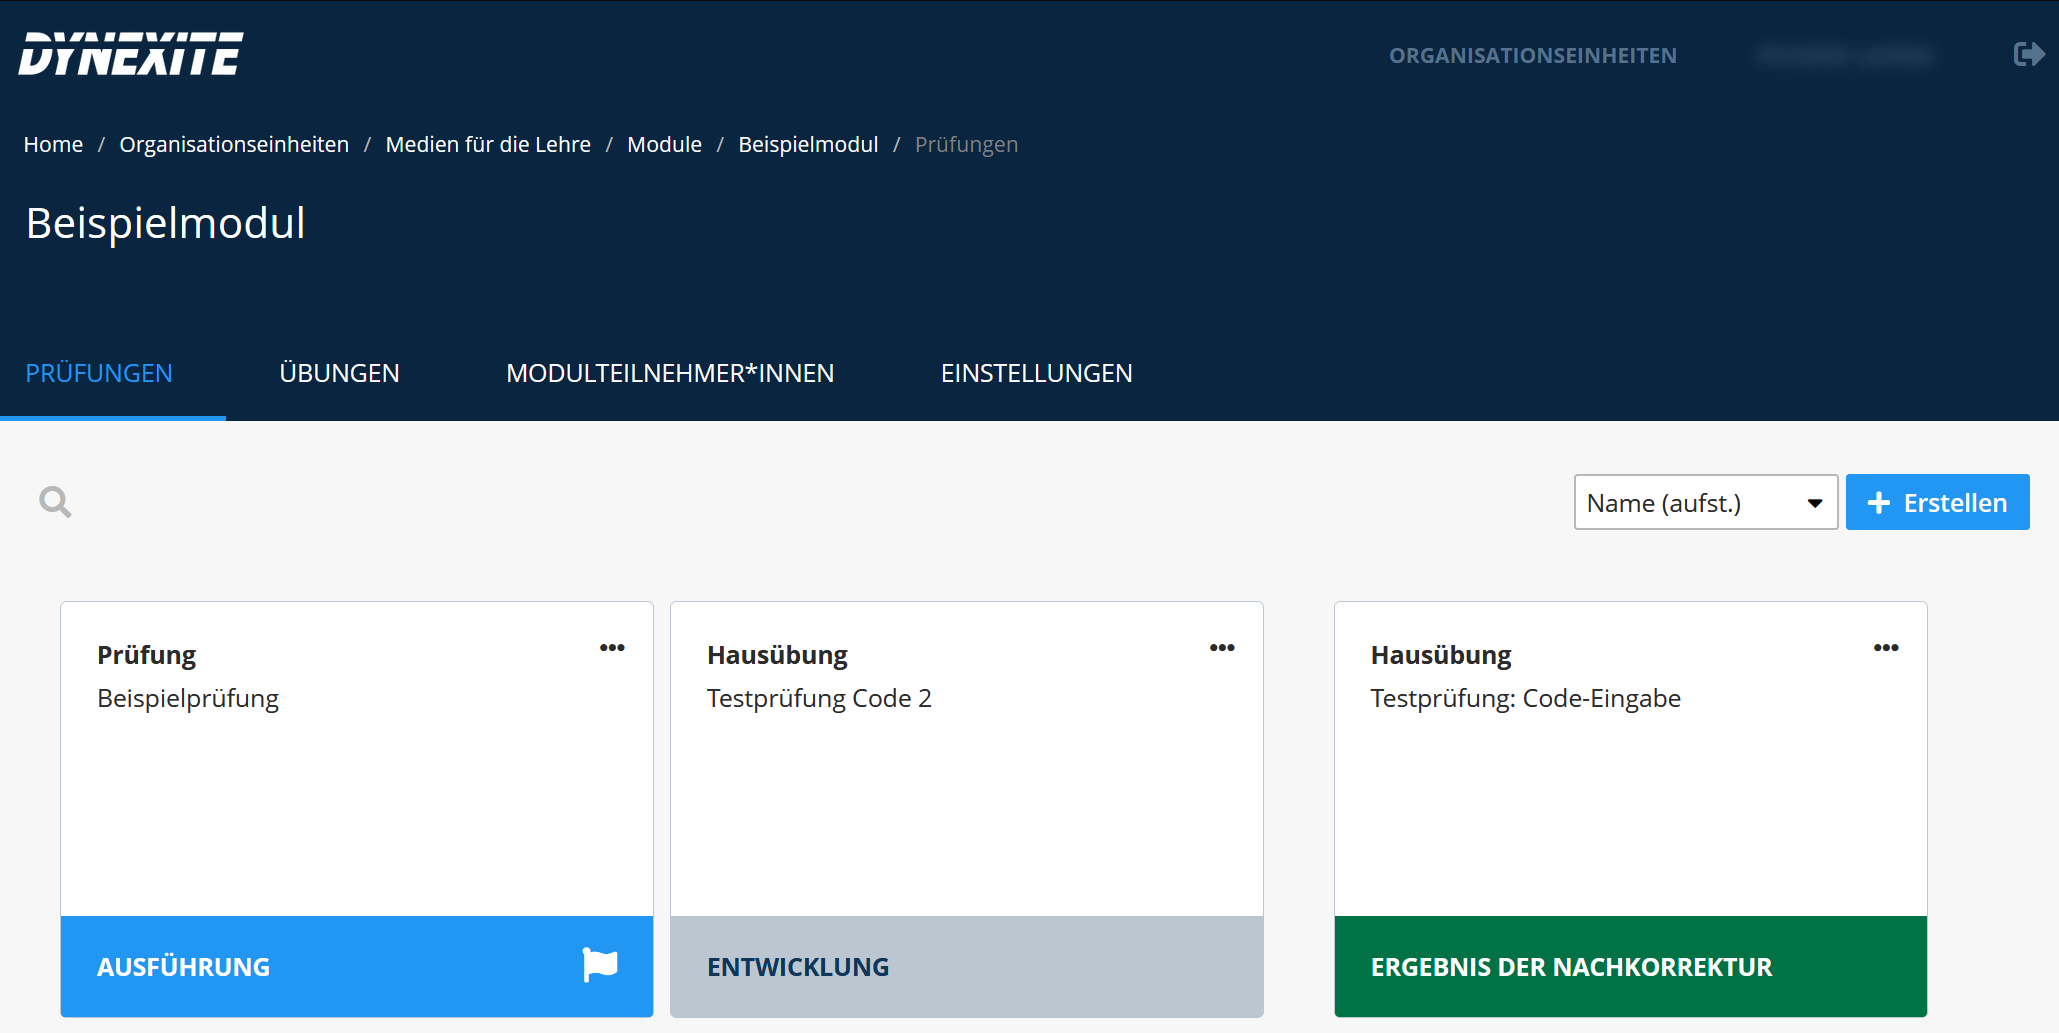Click the Entwicklung status bar

967,966
